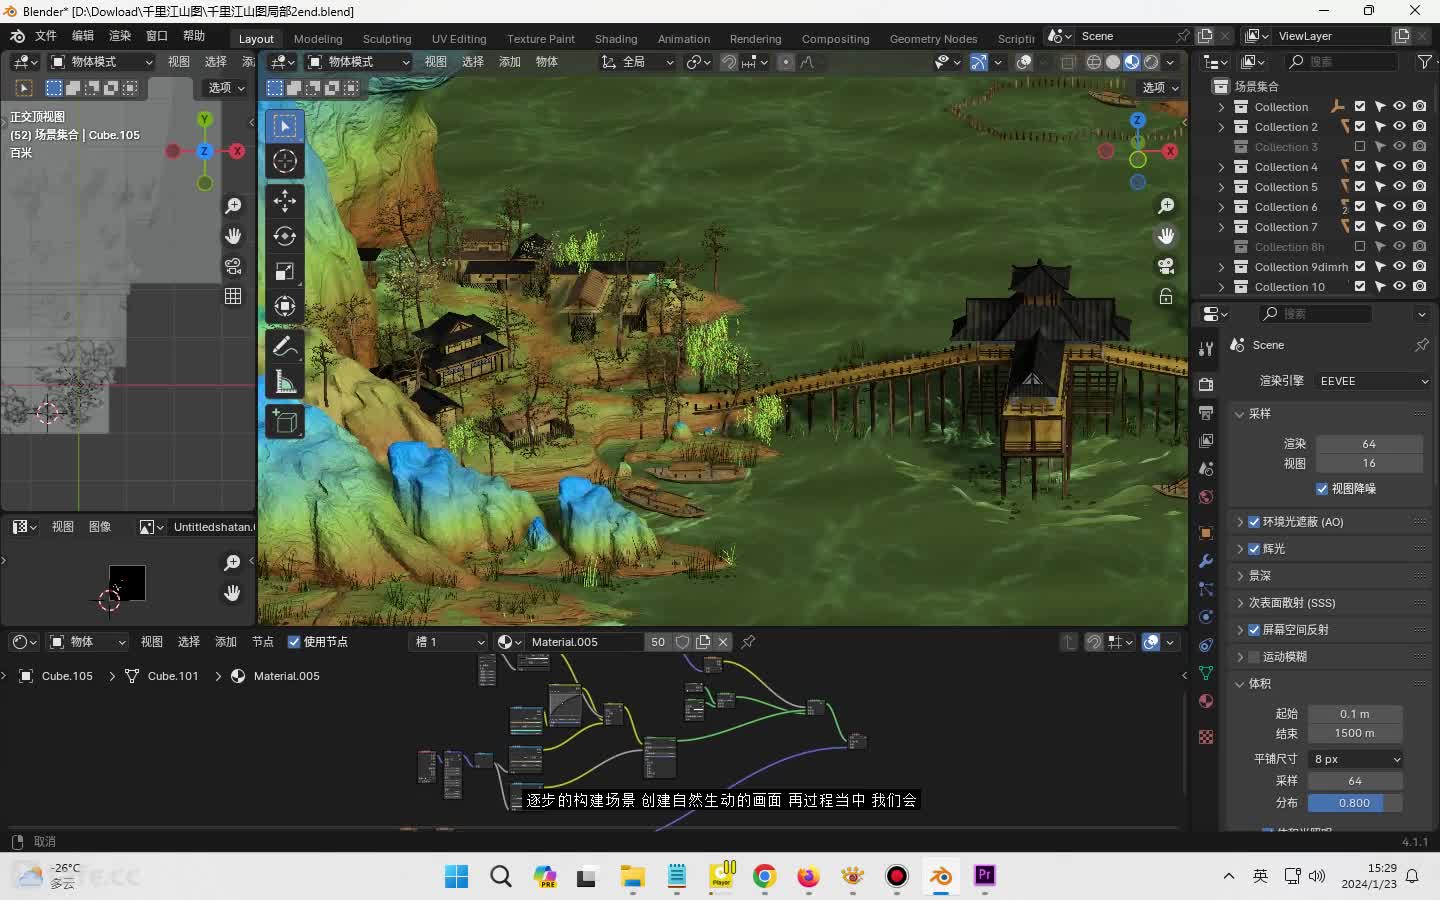Pin the Scene properties panel
This screenshot has height=900, width=1440.
[1421, 345]
